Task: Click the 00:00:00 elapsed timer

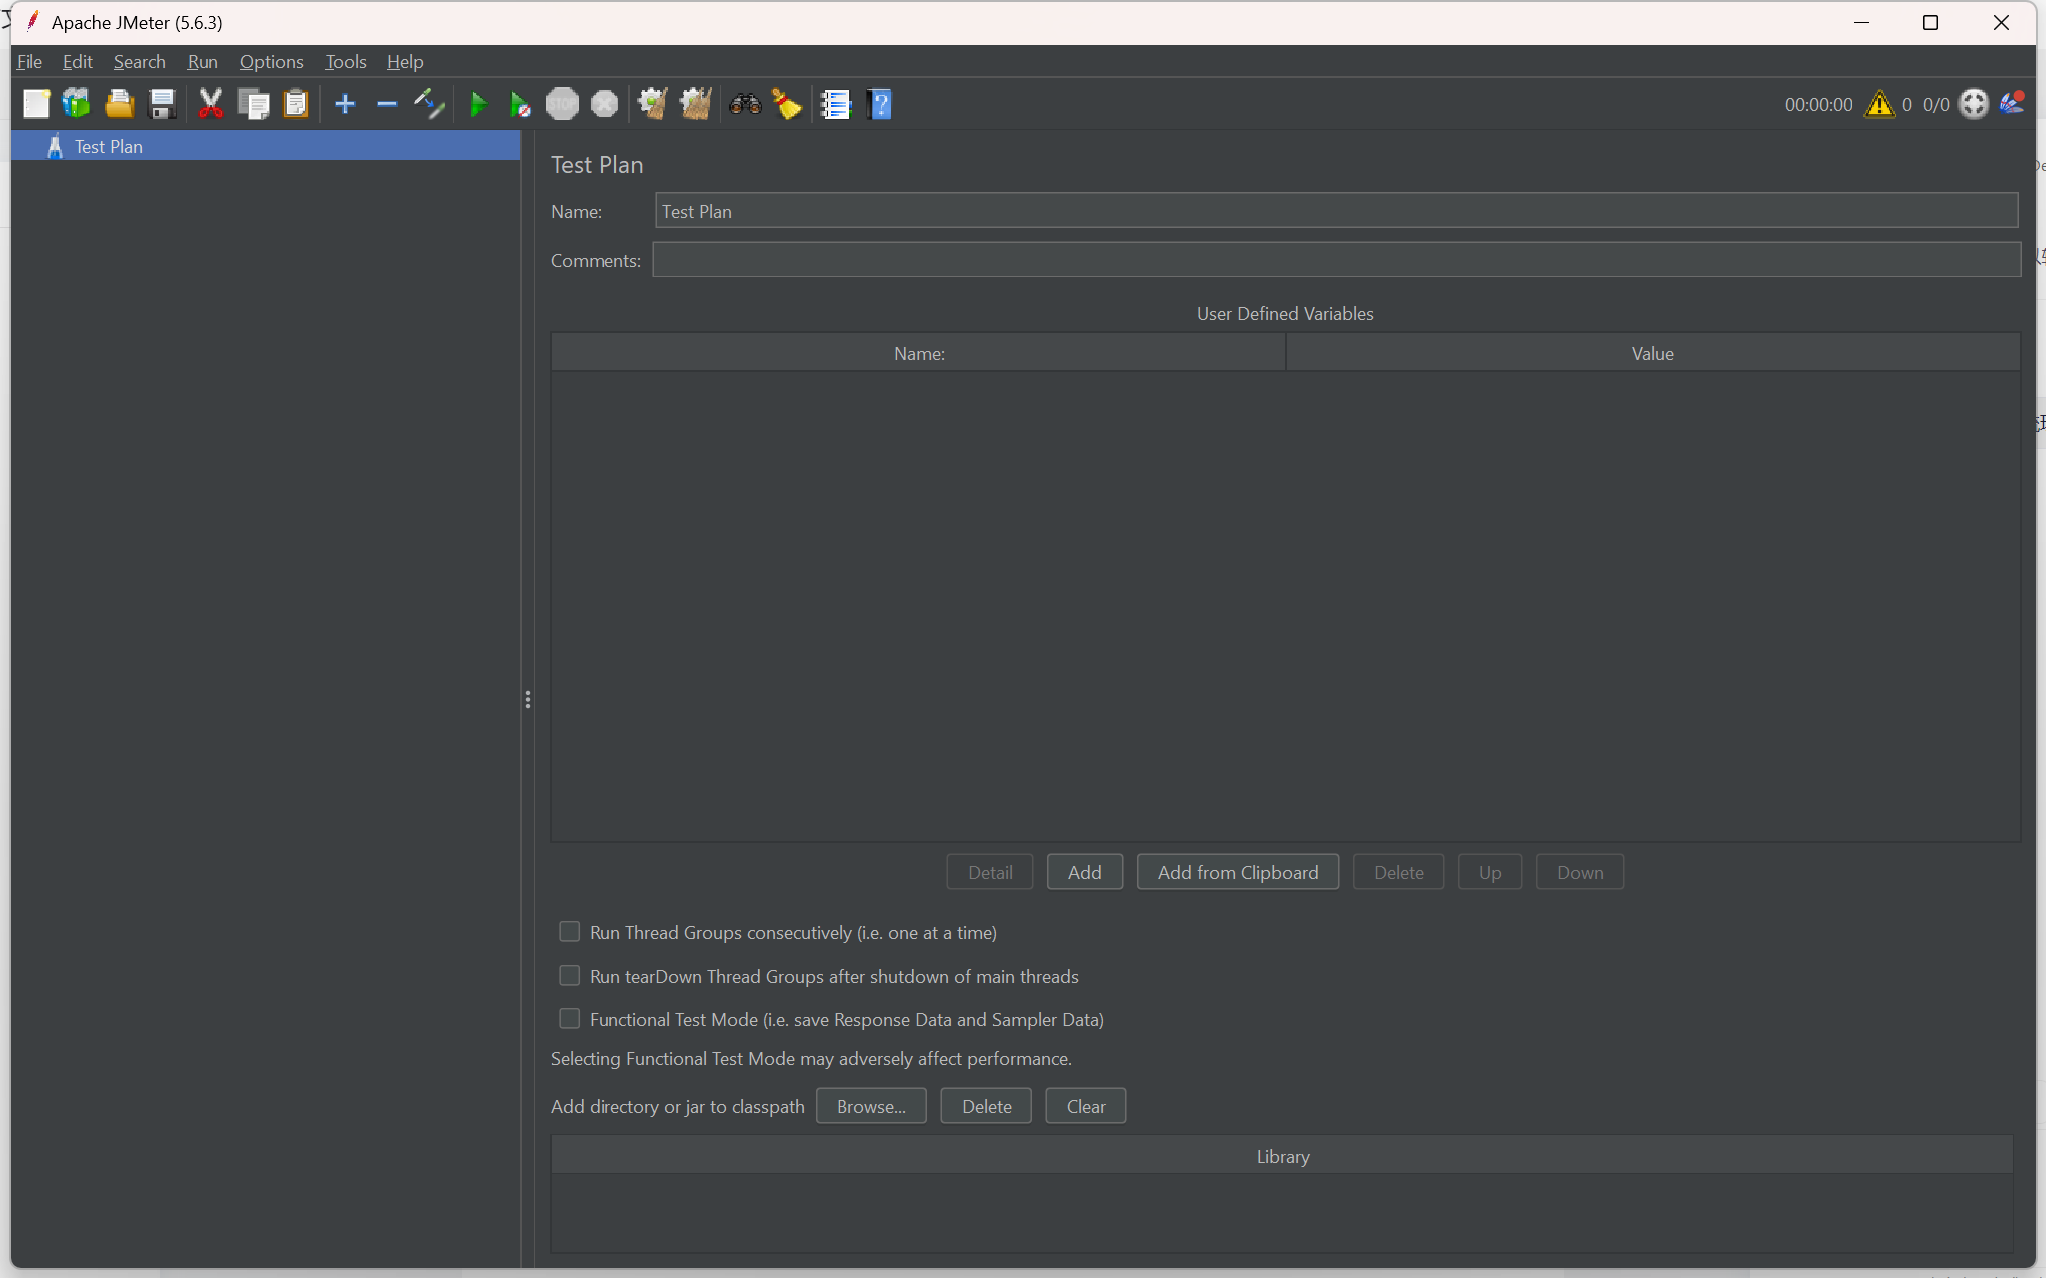Action: 1817,104
